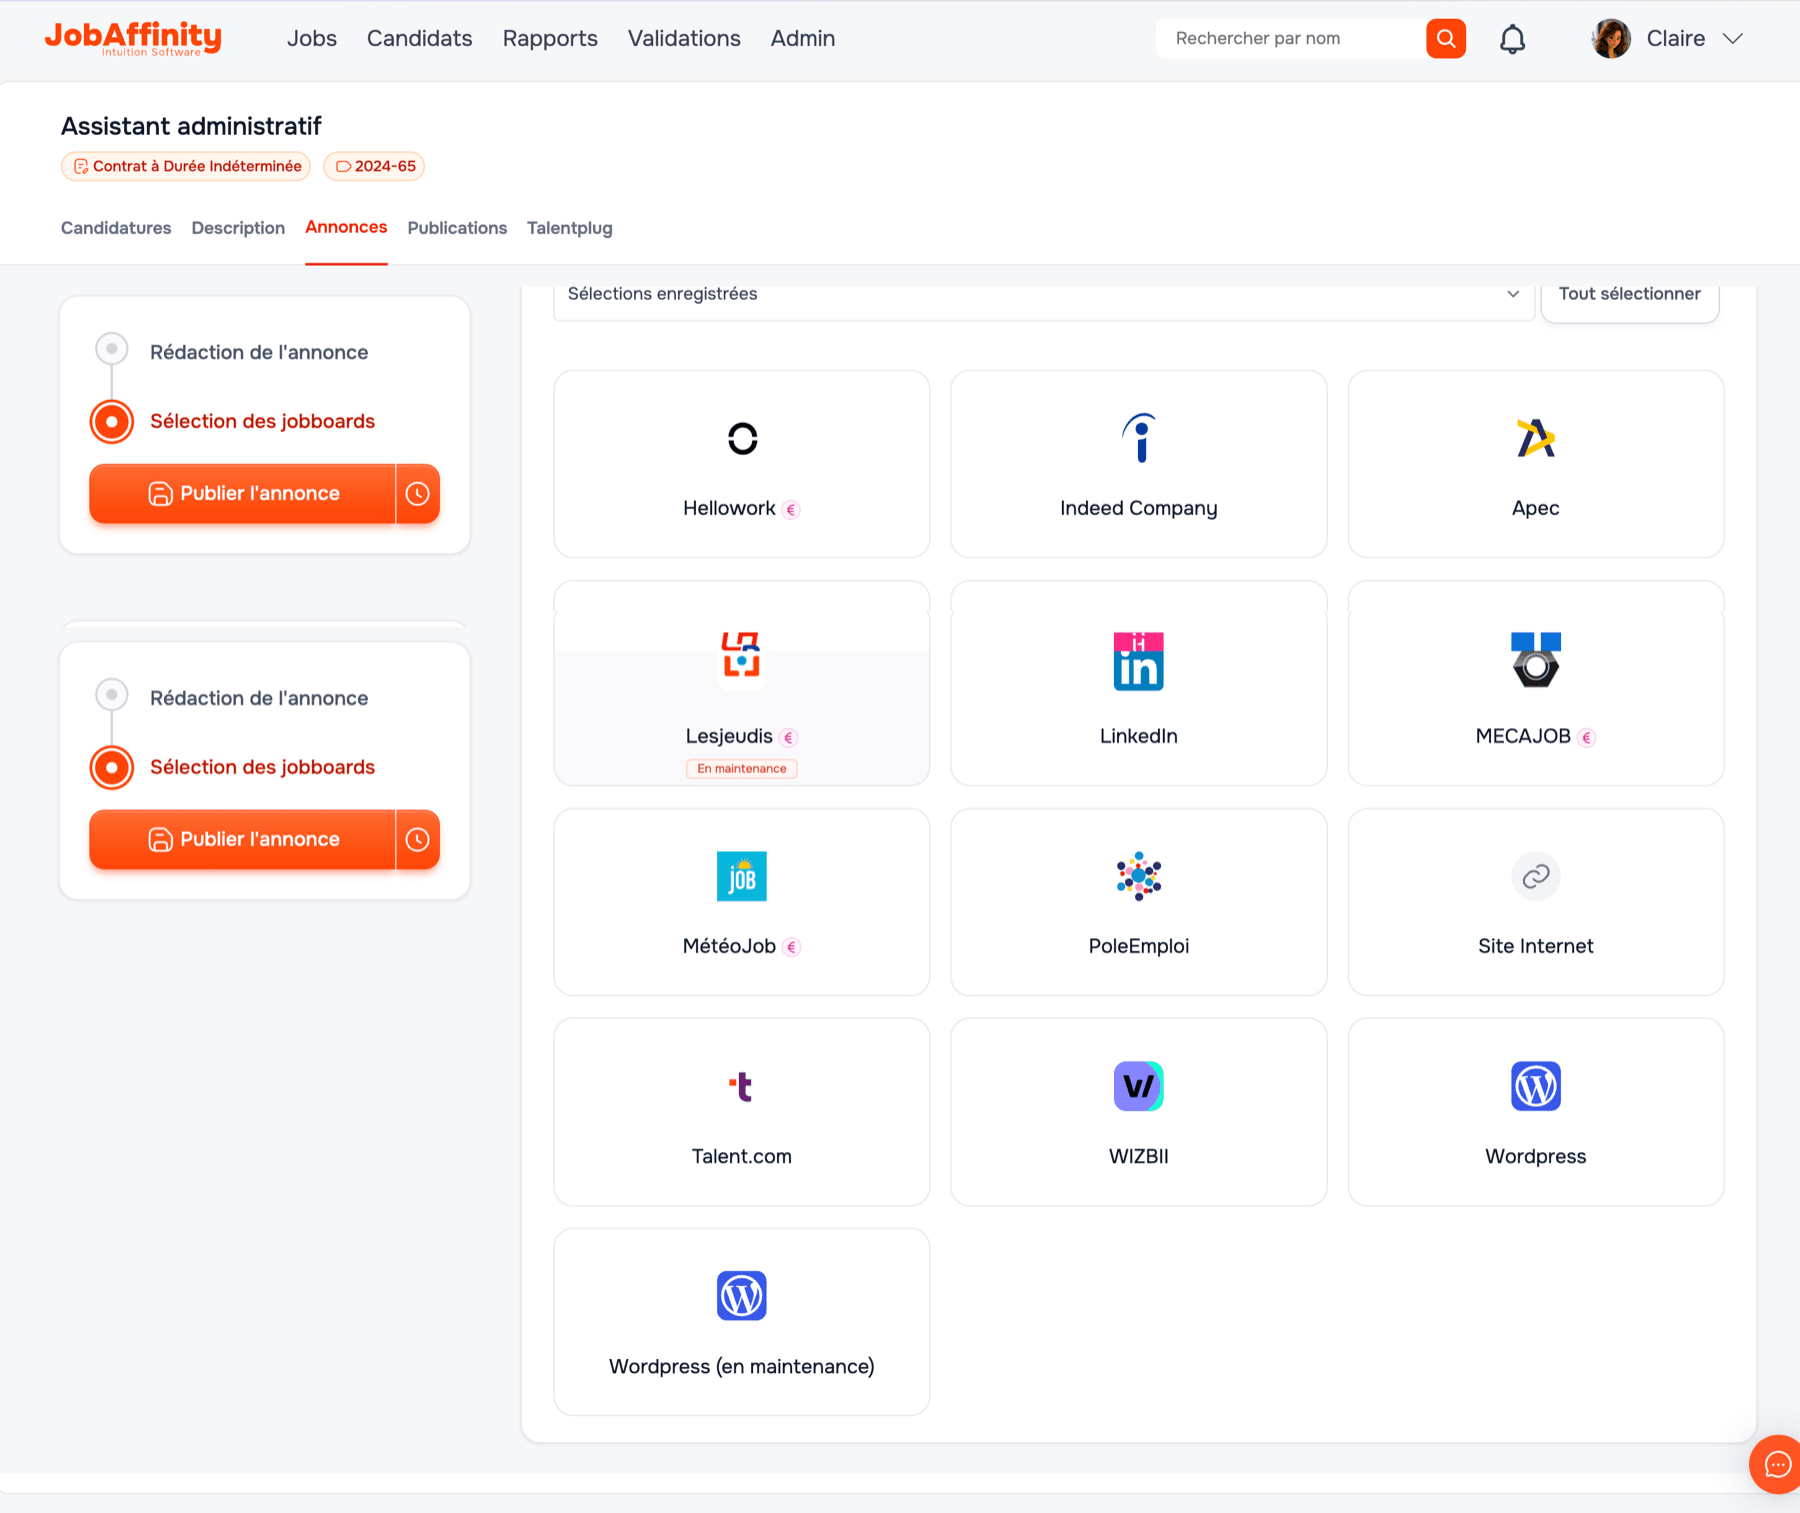Select the MétéoJob logo icon
Screen dimensions: 1800x1513
click(742, 876)
